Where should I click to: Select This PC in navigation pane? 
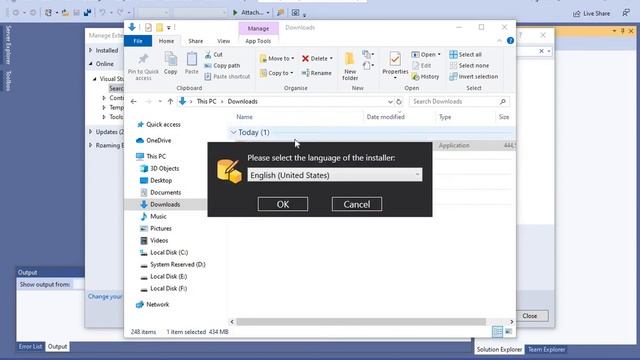point(156,156)
